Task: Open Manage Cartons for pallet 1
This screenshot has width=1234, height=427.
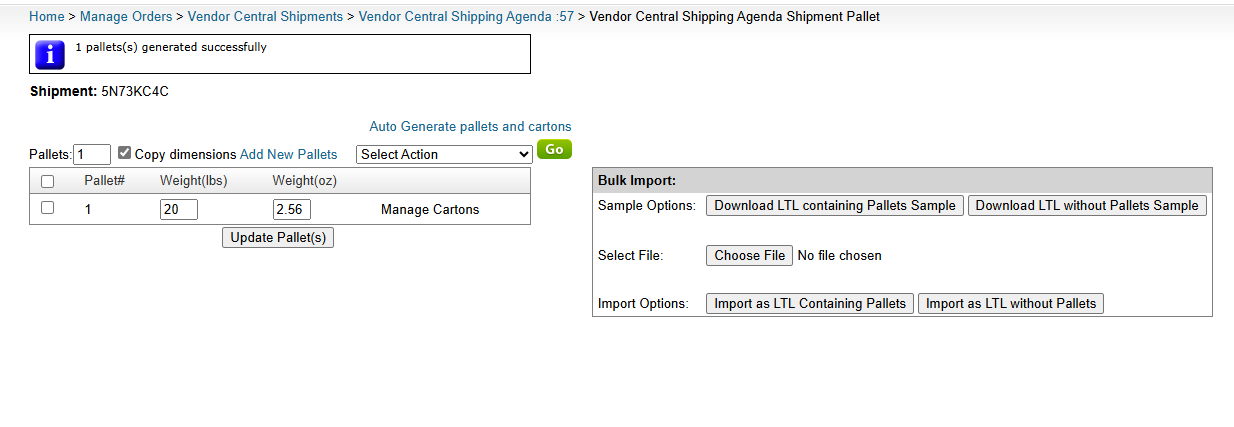Action: point(430,210)
